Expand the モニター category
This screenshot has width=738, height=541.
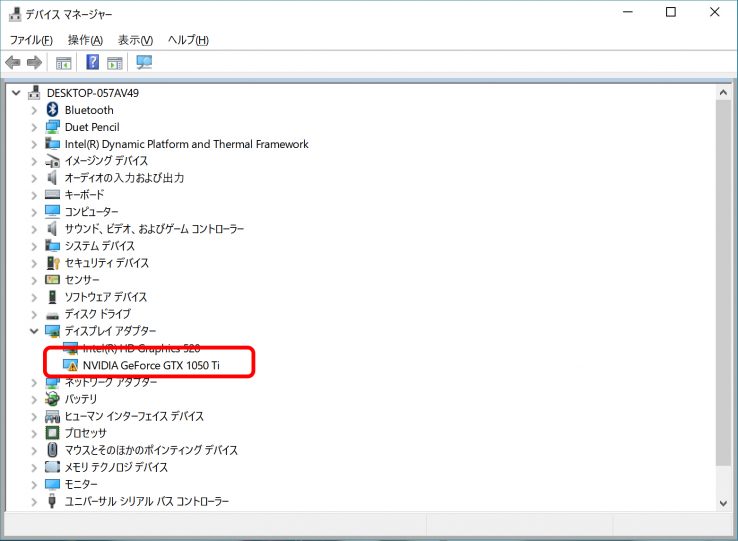(34, 484)
